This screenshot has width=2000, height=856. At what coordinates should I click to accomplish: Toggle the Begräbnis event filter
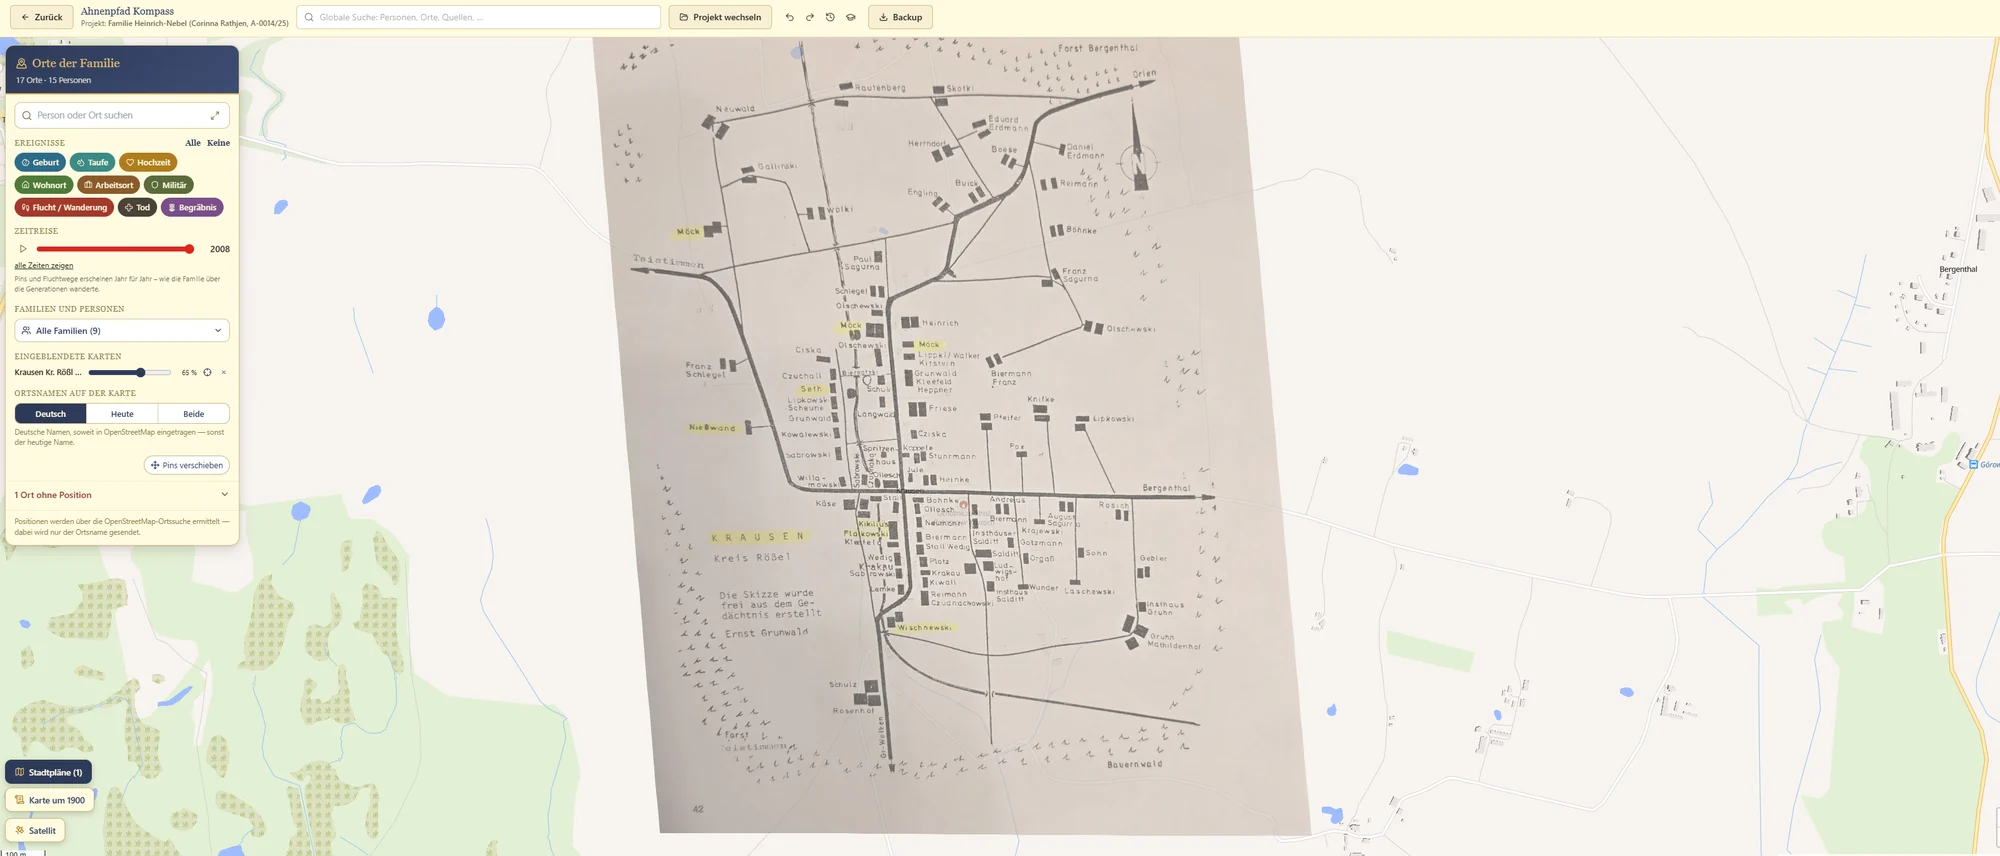click(192, 208)
